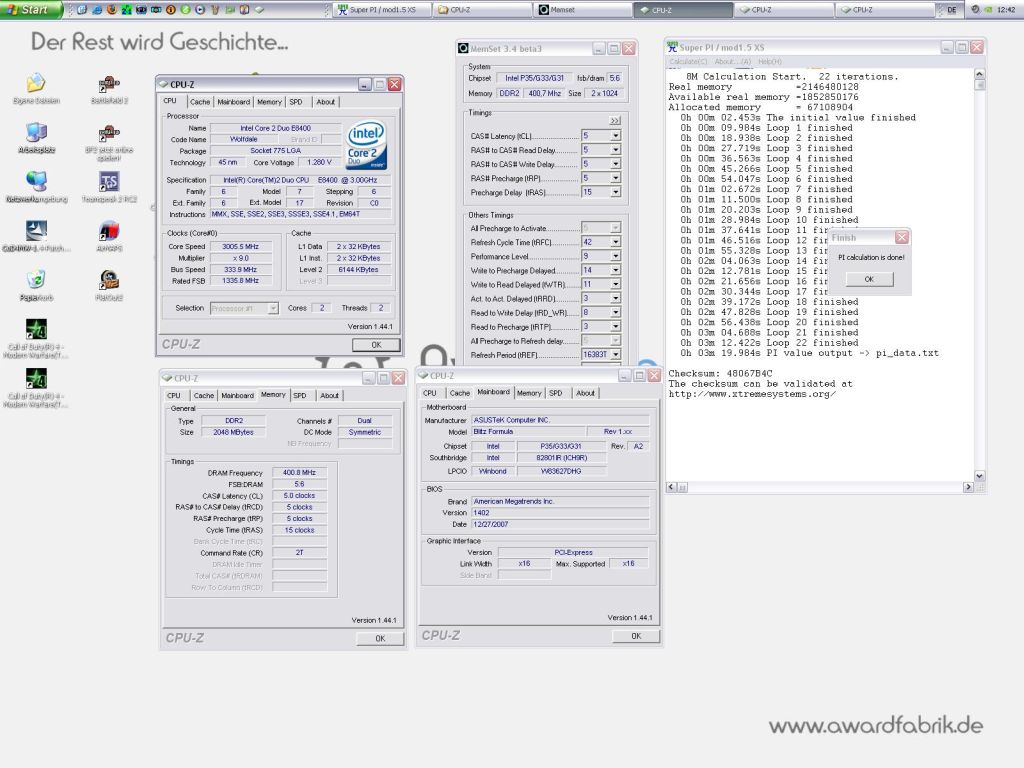Image resolution: width=1024 pixels, height=768 pixels.
Task: Click OK in CPU-Z Mainboard window
Action: (636, 636)
